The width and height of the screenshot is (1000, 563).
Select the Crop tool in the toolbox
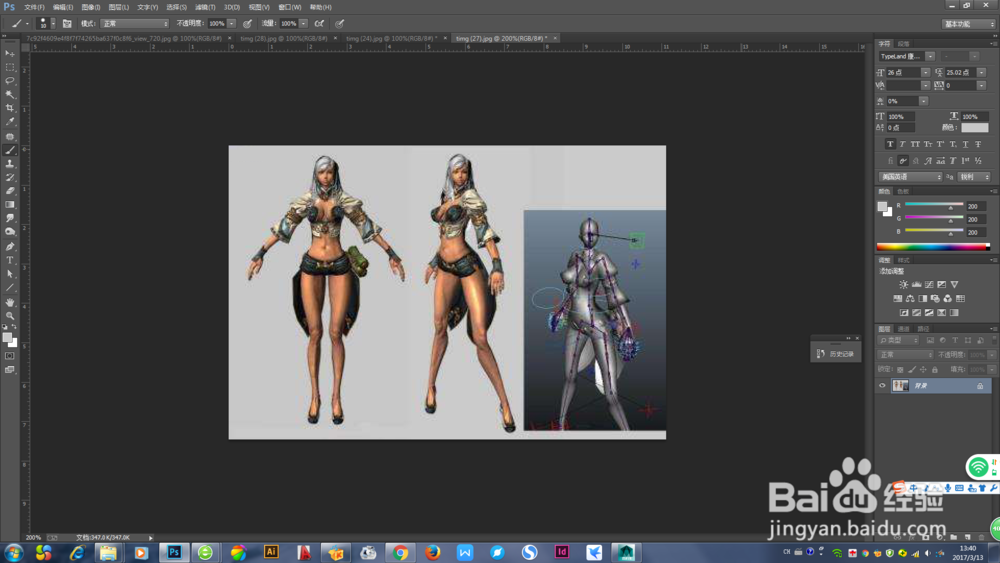(x=10, y=108)
